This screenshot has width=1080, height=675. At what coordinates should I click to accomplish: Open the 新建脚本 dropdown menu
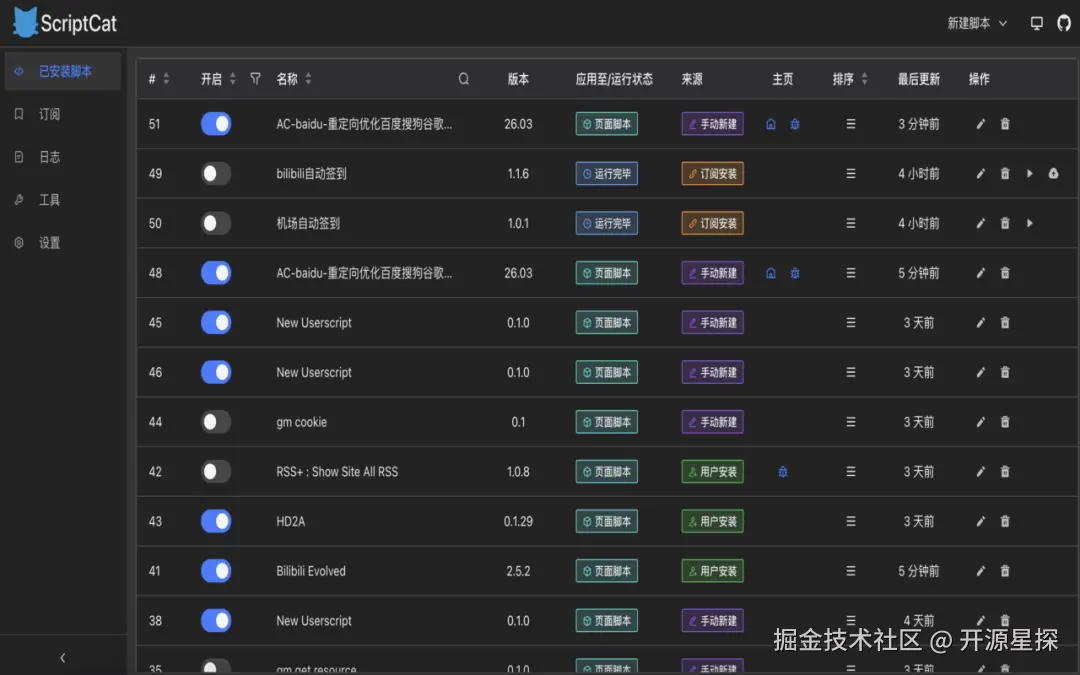pyautogui.click(x=977, y=22)
